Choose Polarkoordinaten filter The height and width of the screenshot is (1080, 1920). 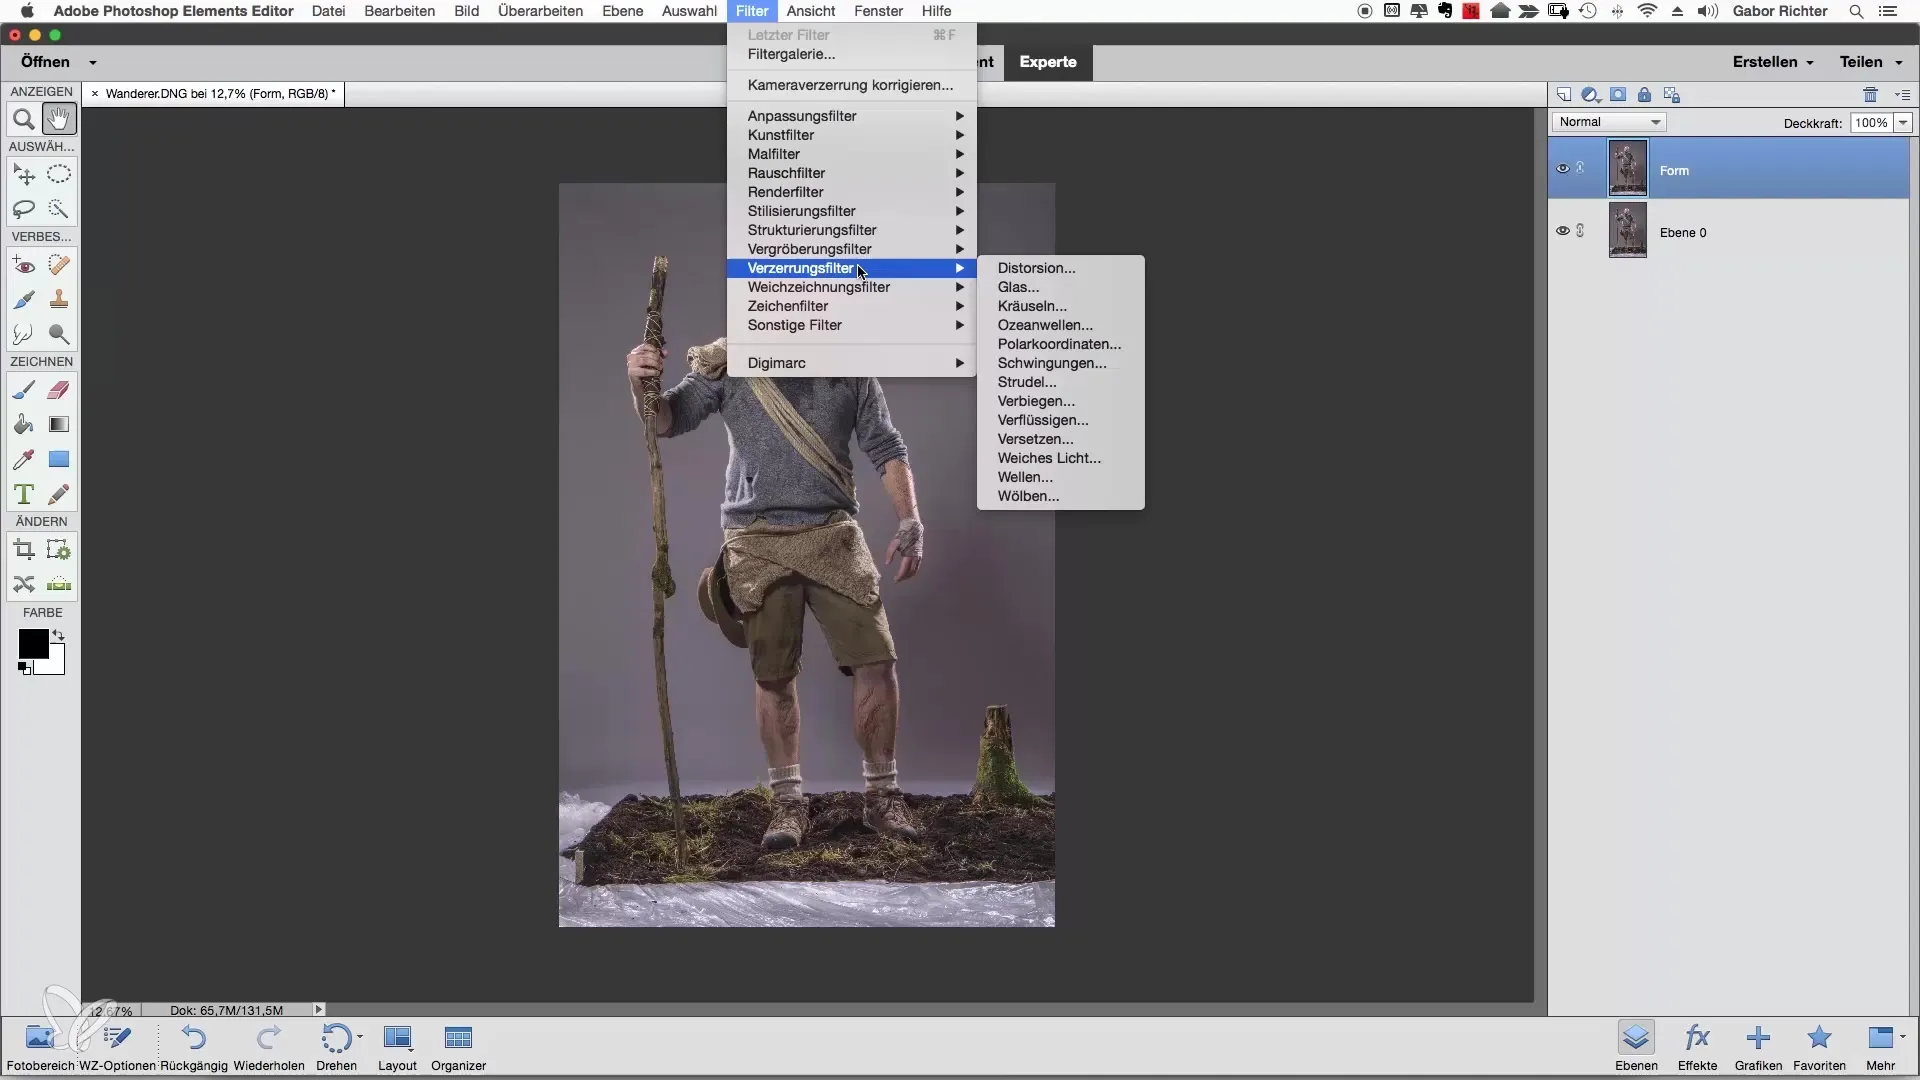(1061, 344)
